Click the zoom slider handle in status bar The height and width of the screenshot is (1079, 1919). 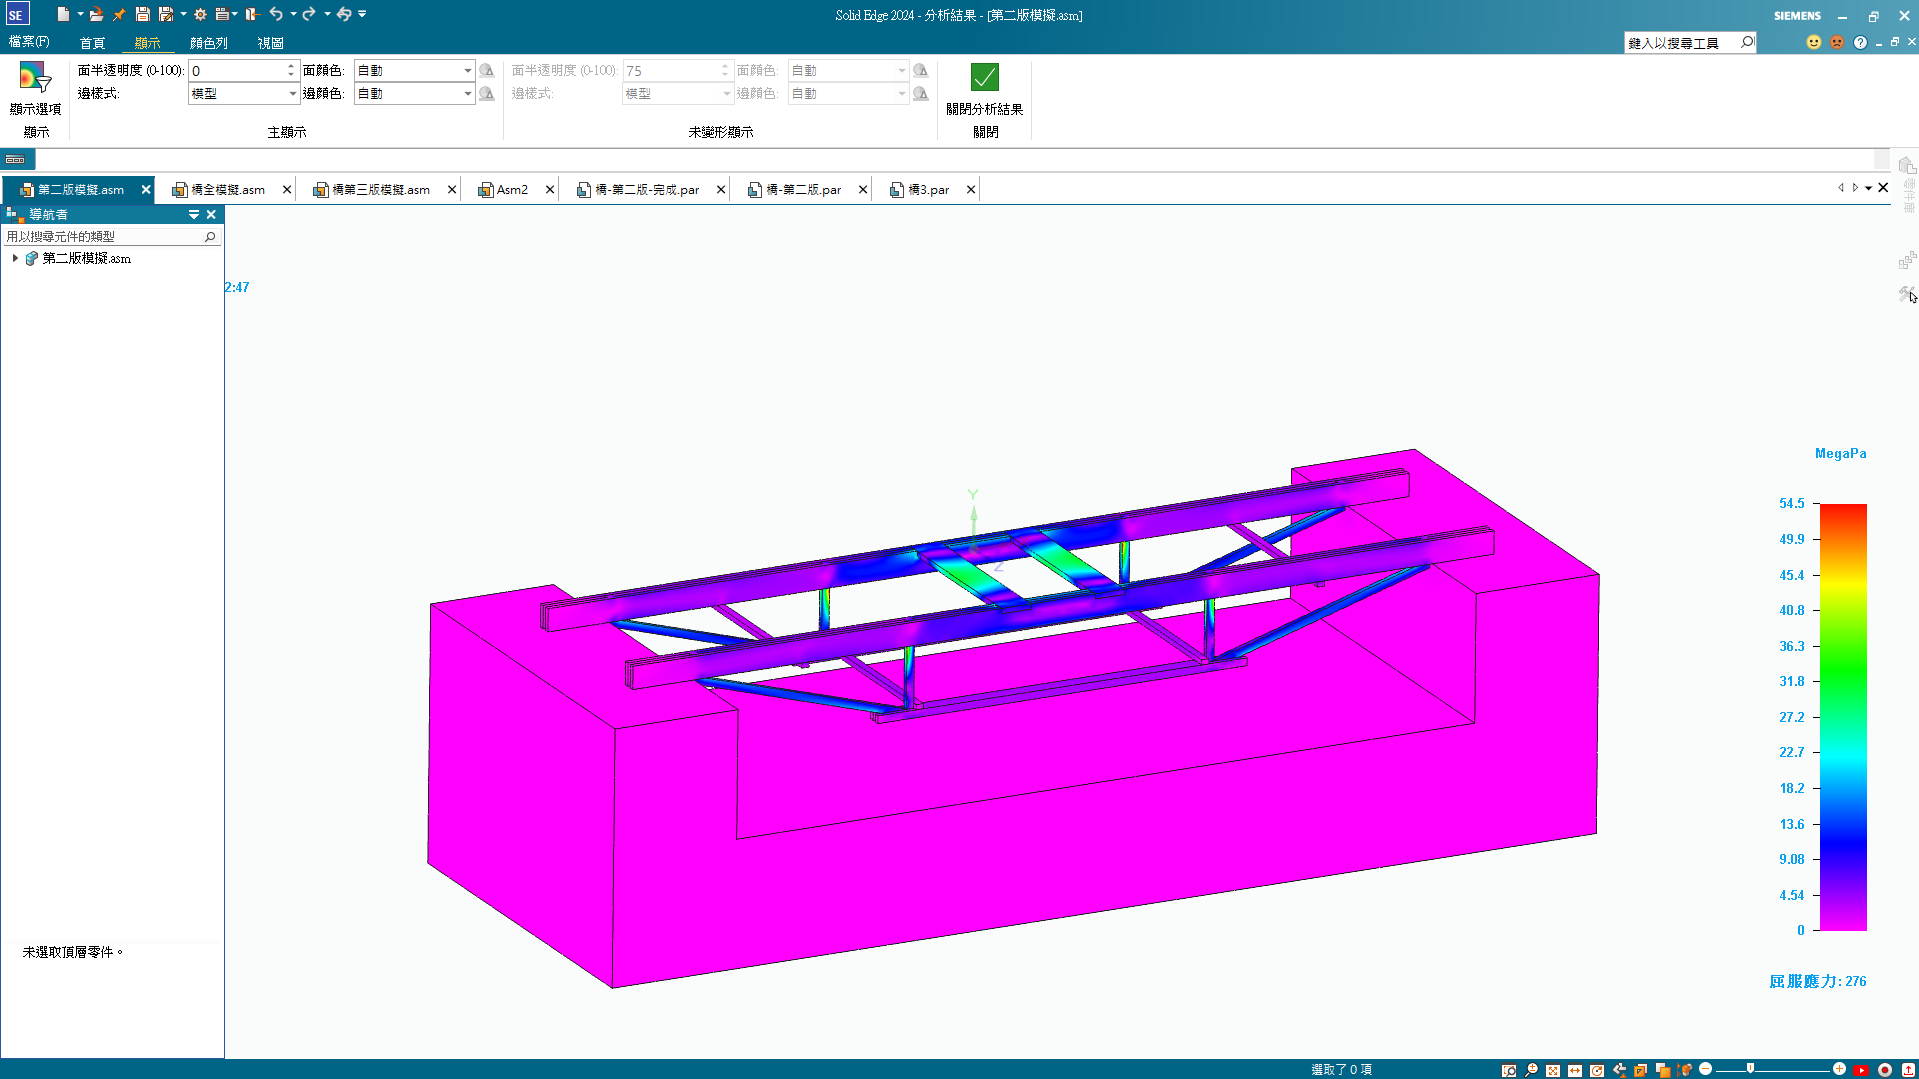click(x=1750, y=1069)
